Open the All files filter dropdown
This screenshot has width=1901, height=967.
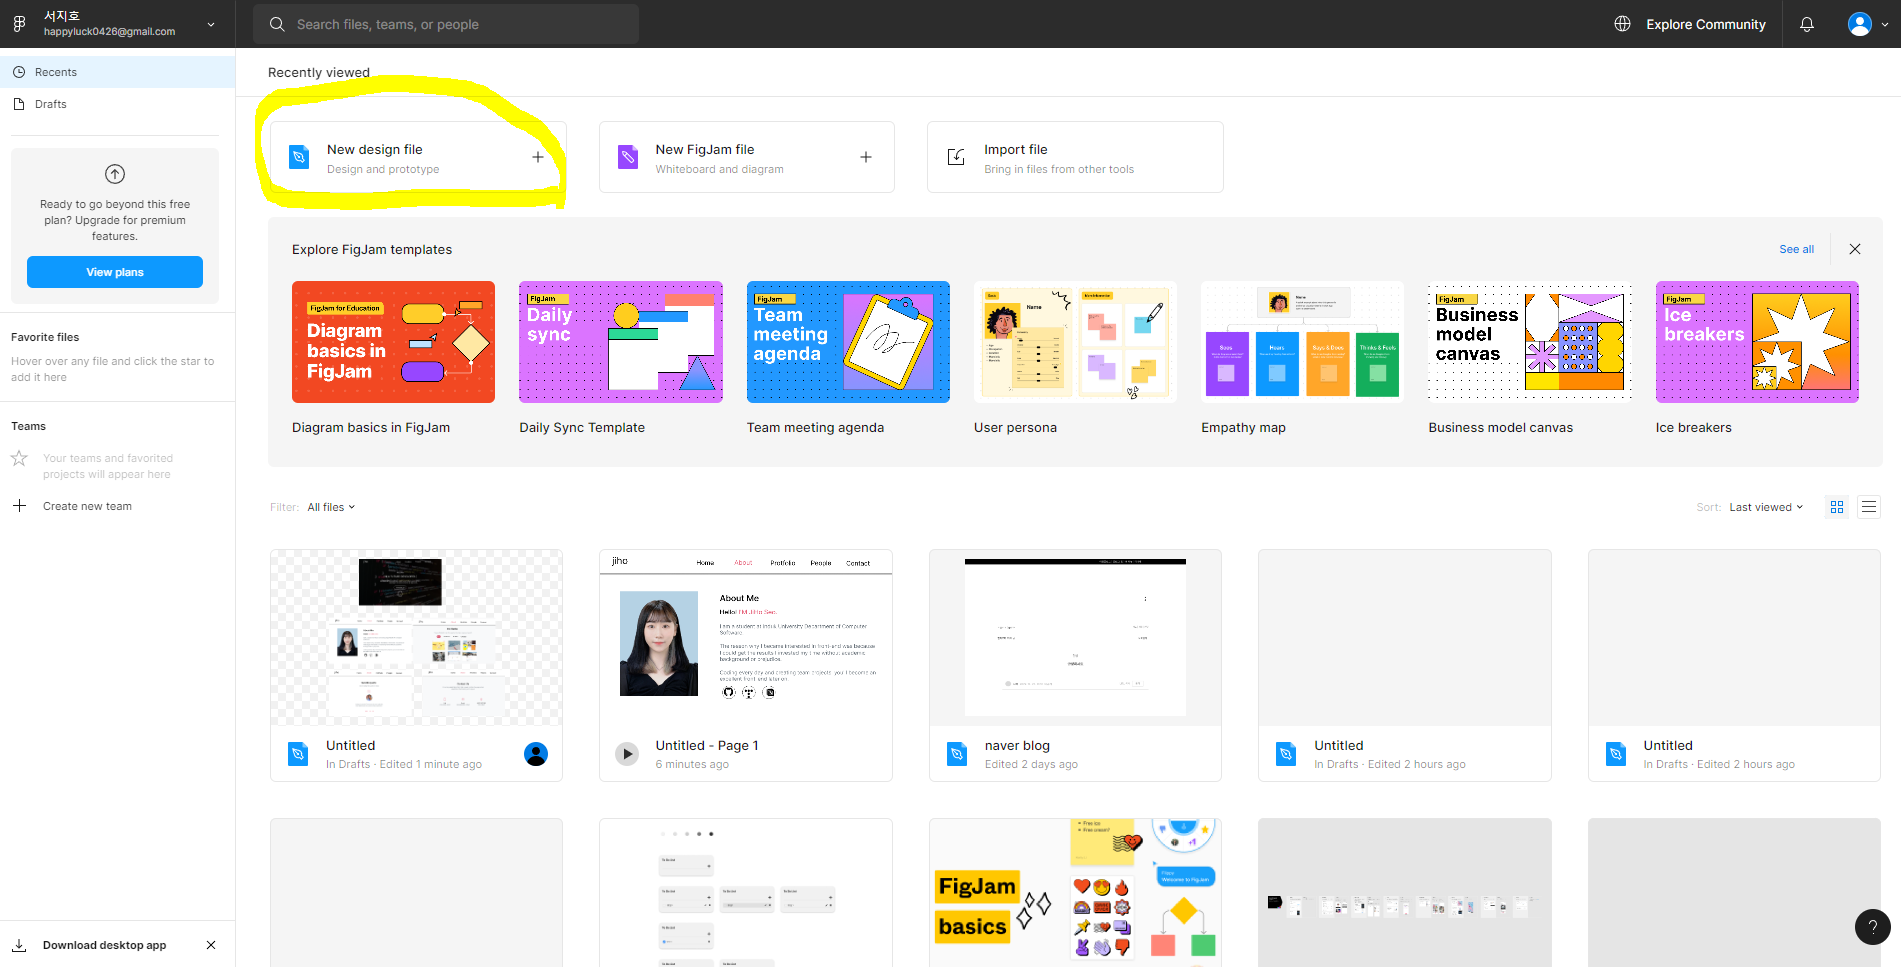pyautogui.click(x=331, y=507)
